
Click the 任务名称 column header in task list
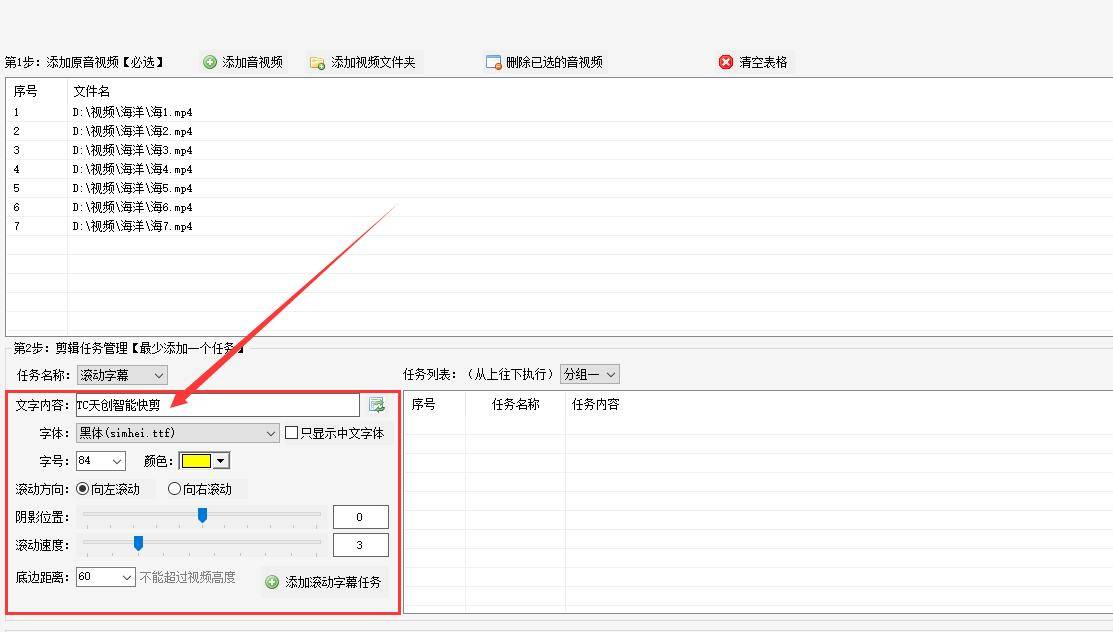pyautogui.click(x=515, y=405)
